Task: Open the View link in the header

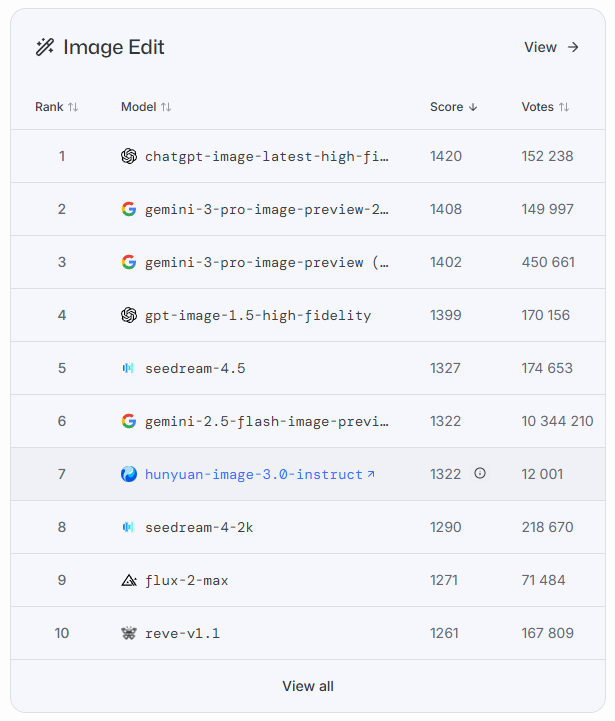Action: tap(551, 47)
